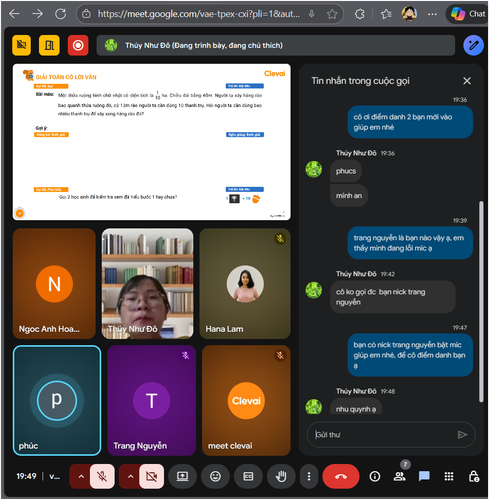Click the yellow camera-off extension button
Image resolution: width=489 pixels, height=500 pixels.
click(x=22, y=45)
